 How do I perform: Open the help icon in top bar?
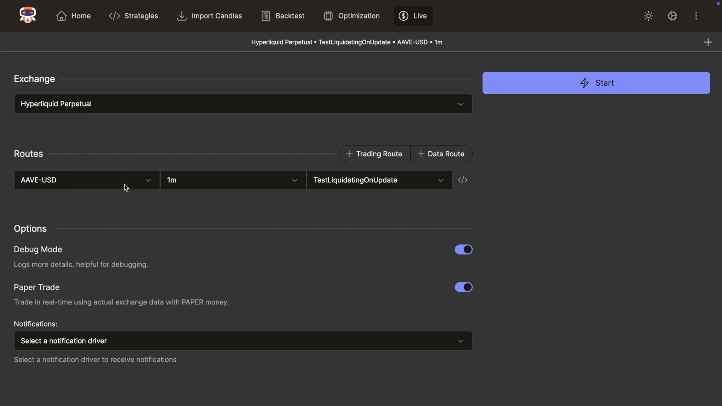tap(672, 16)
